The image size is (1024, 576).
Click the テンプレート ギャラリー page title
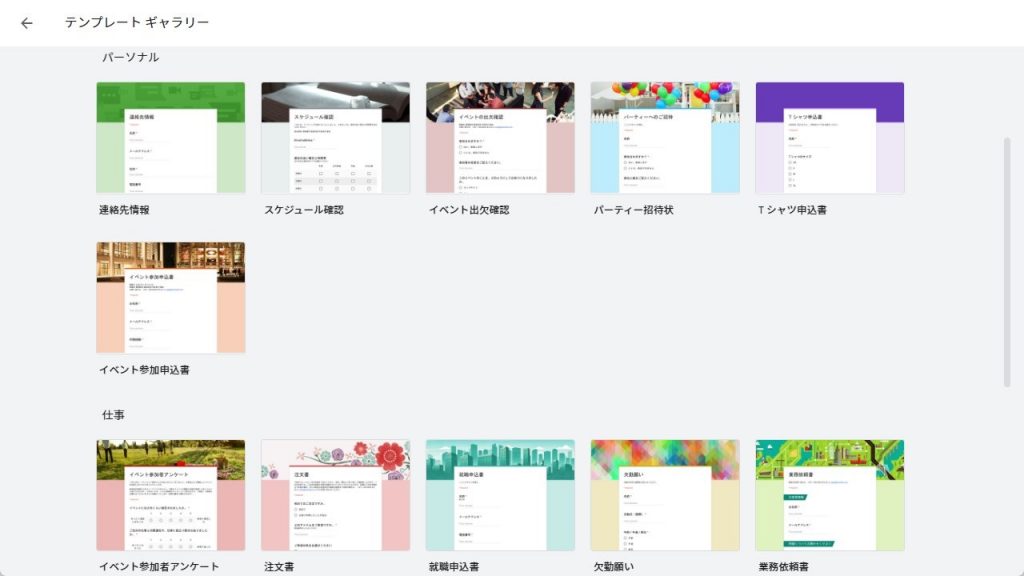coord(136,22)
